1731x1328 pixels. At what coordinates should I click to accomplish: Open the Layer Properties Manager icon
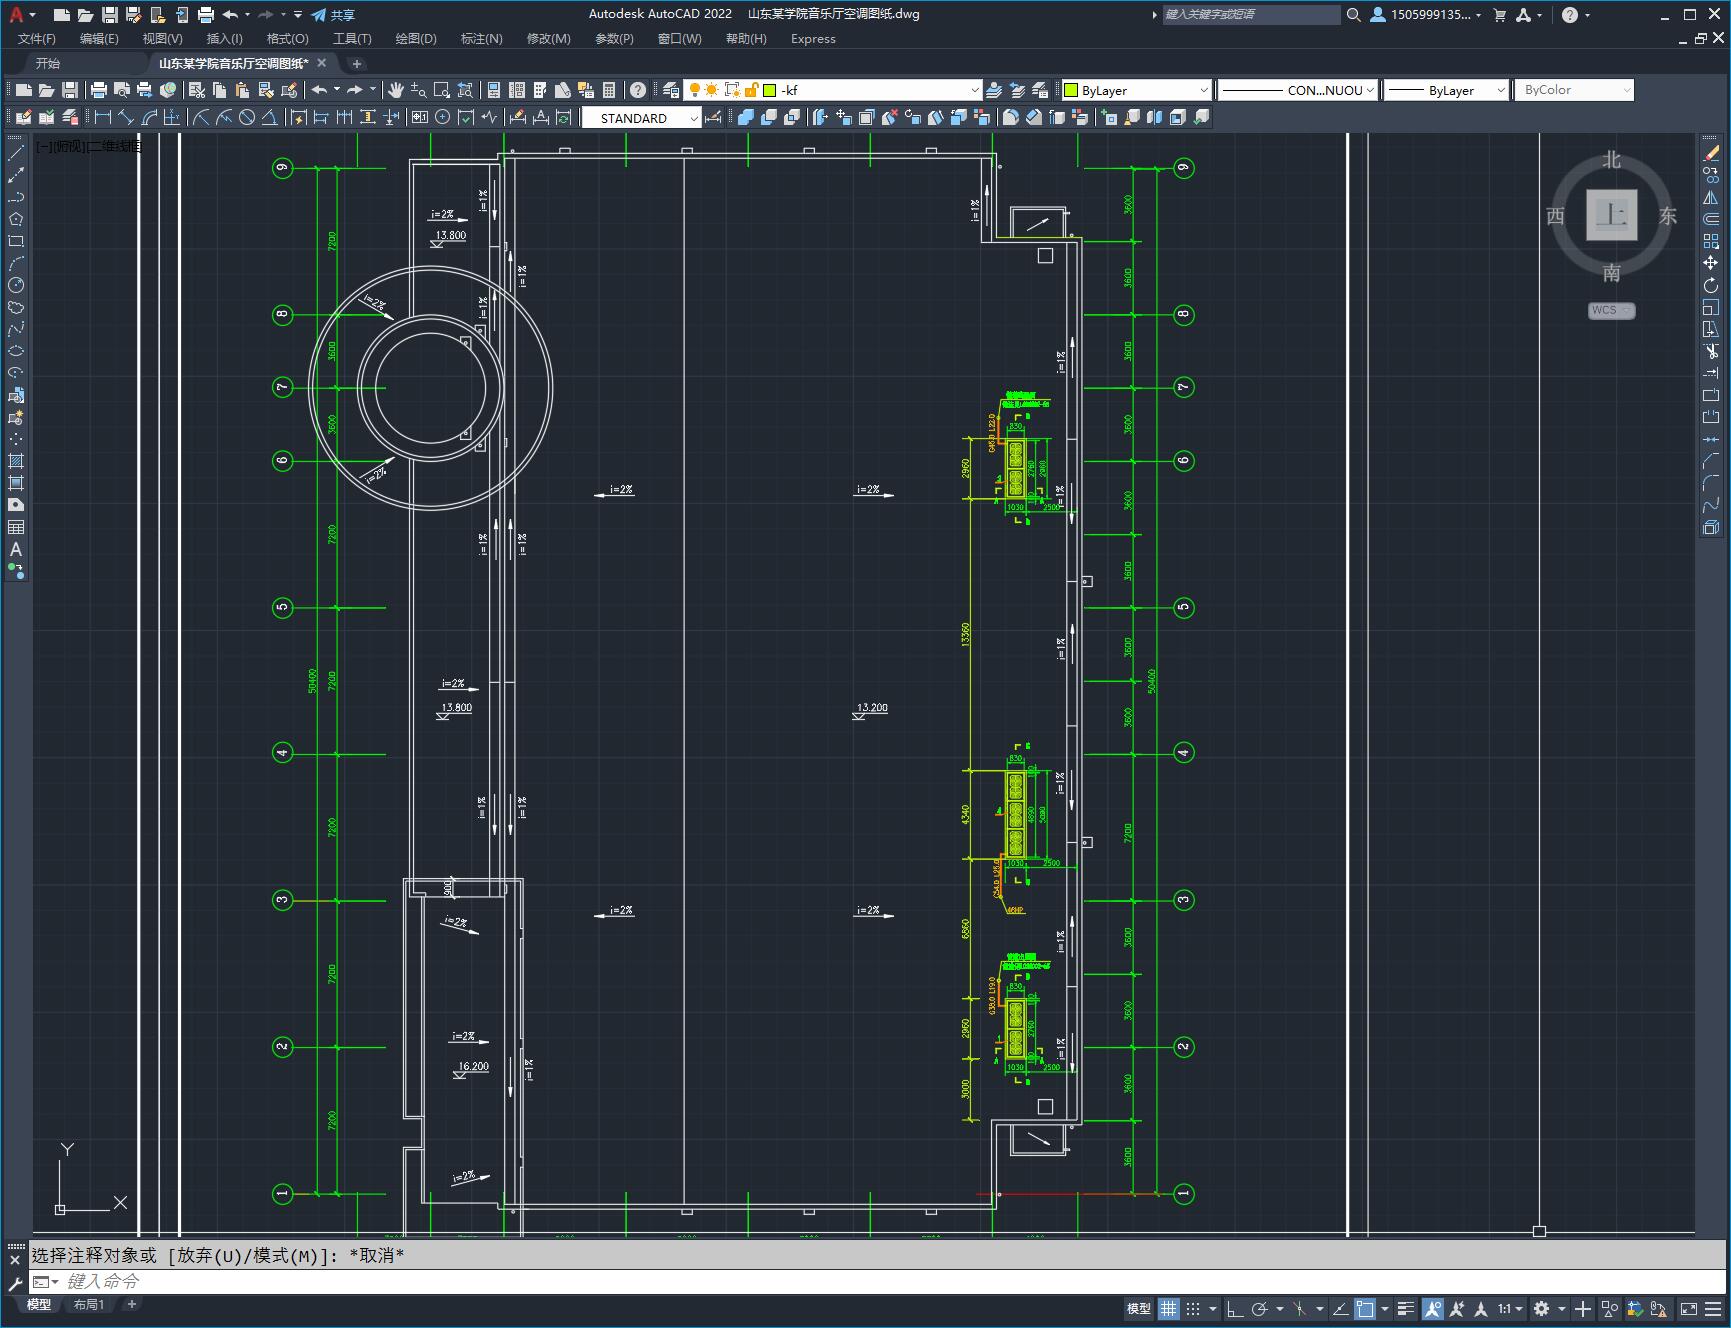pyautogui.click(x=671, y=90)
